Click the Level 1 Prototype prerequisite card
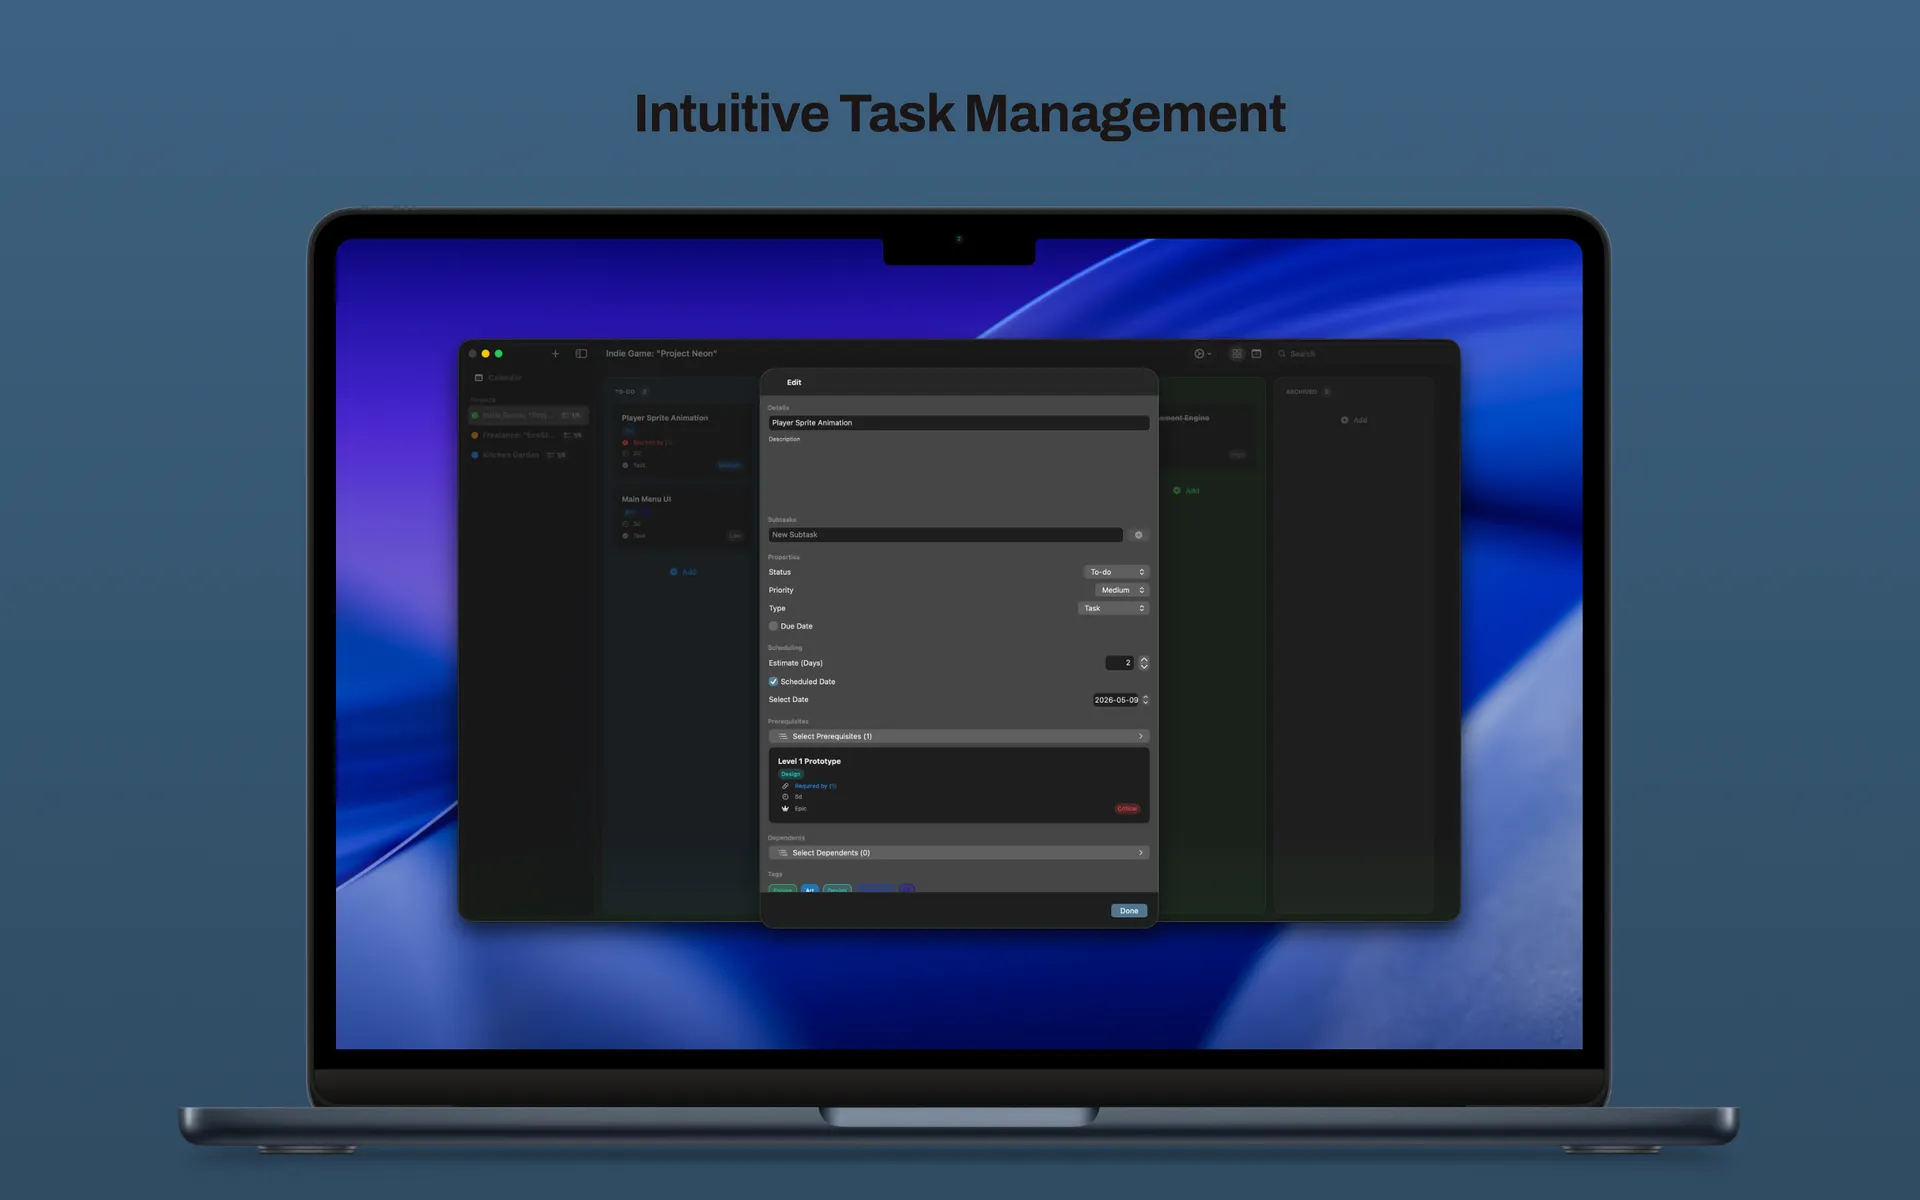 (958, 785)
